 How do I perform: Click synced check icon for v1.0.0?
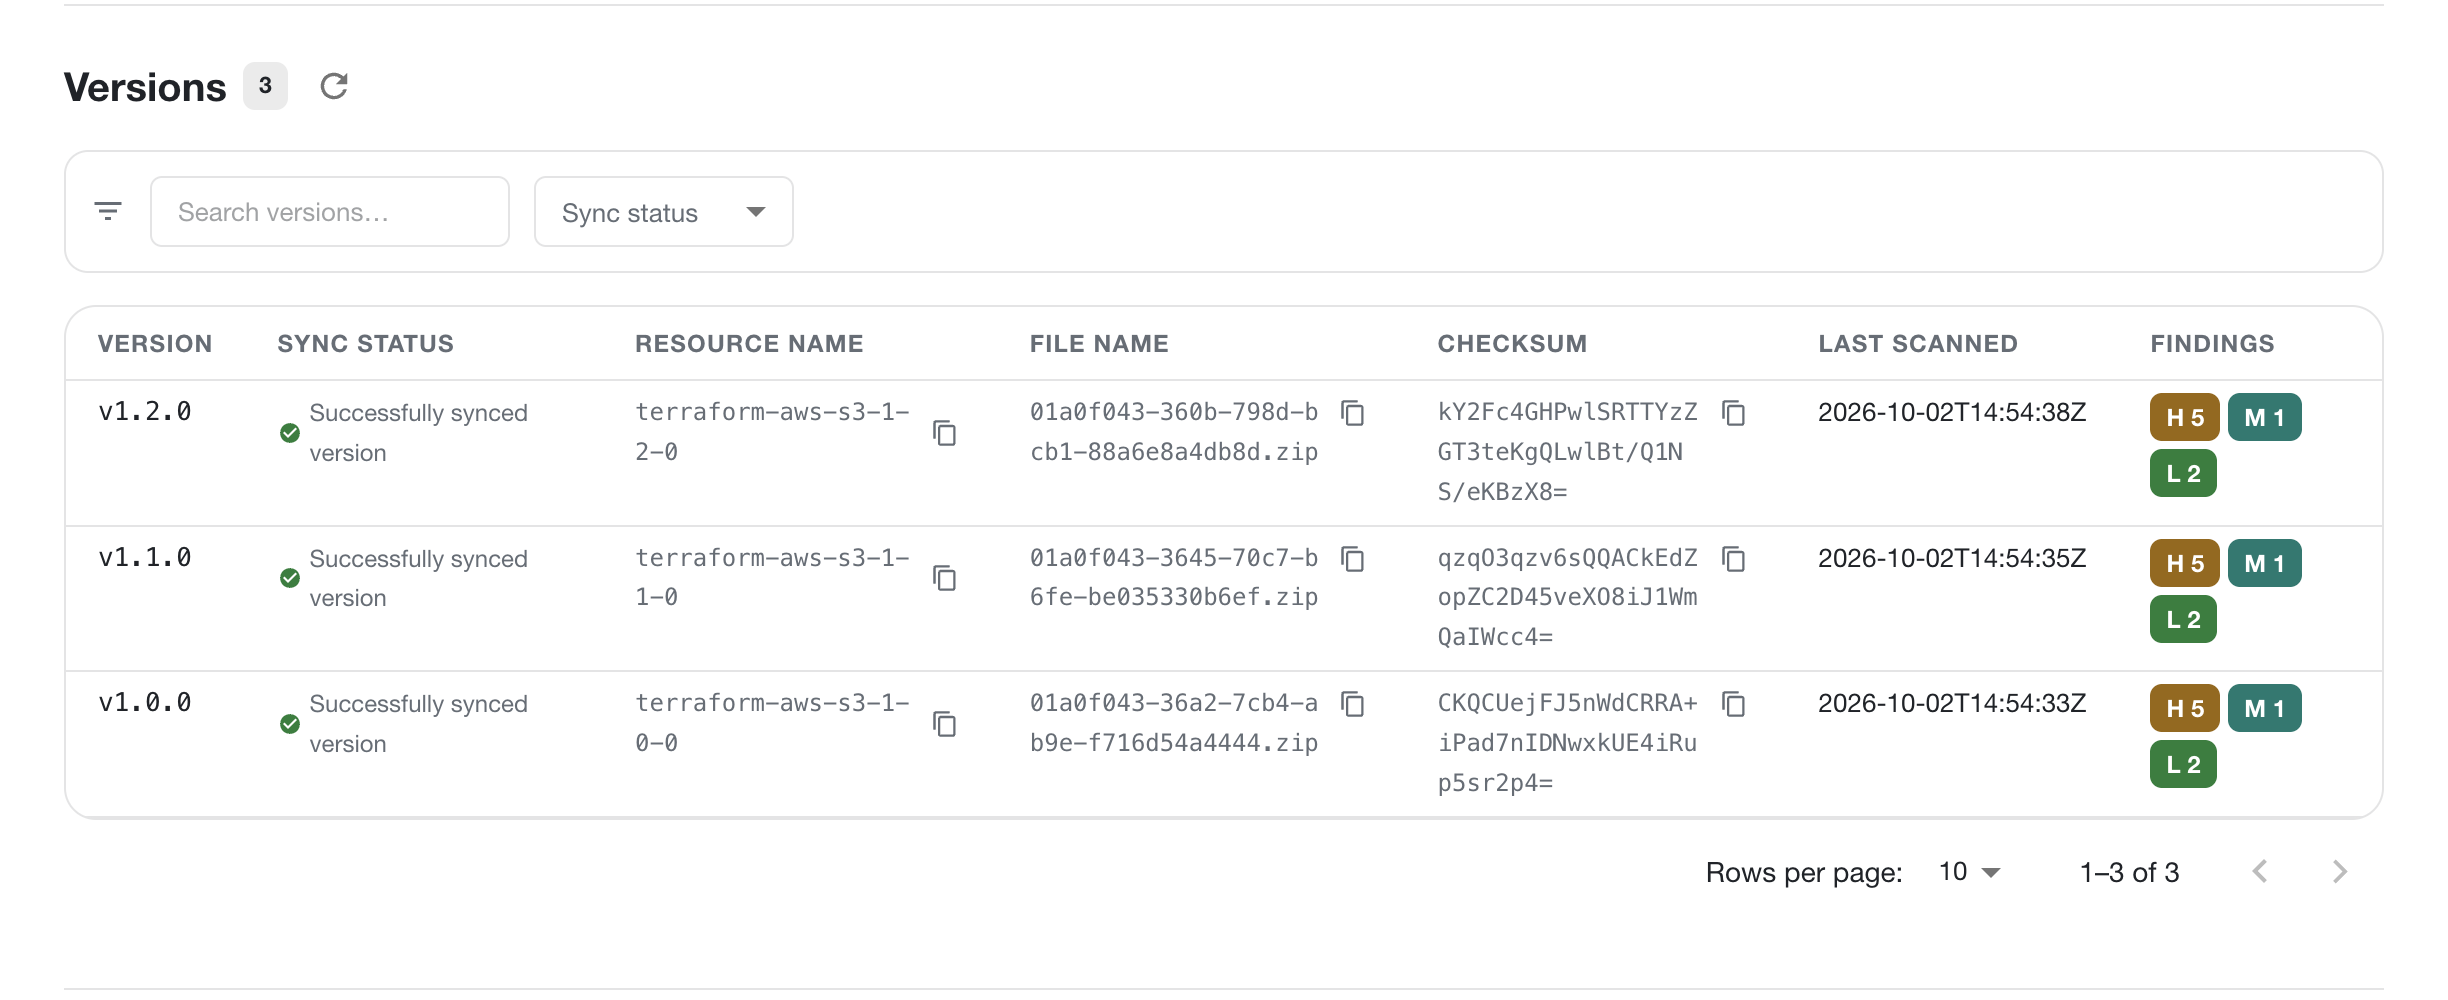(x=290, y=724)
